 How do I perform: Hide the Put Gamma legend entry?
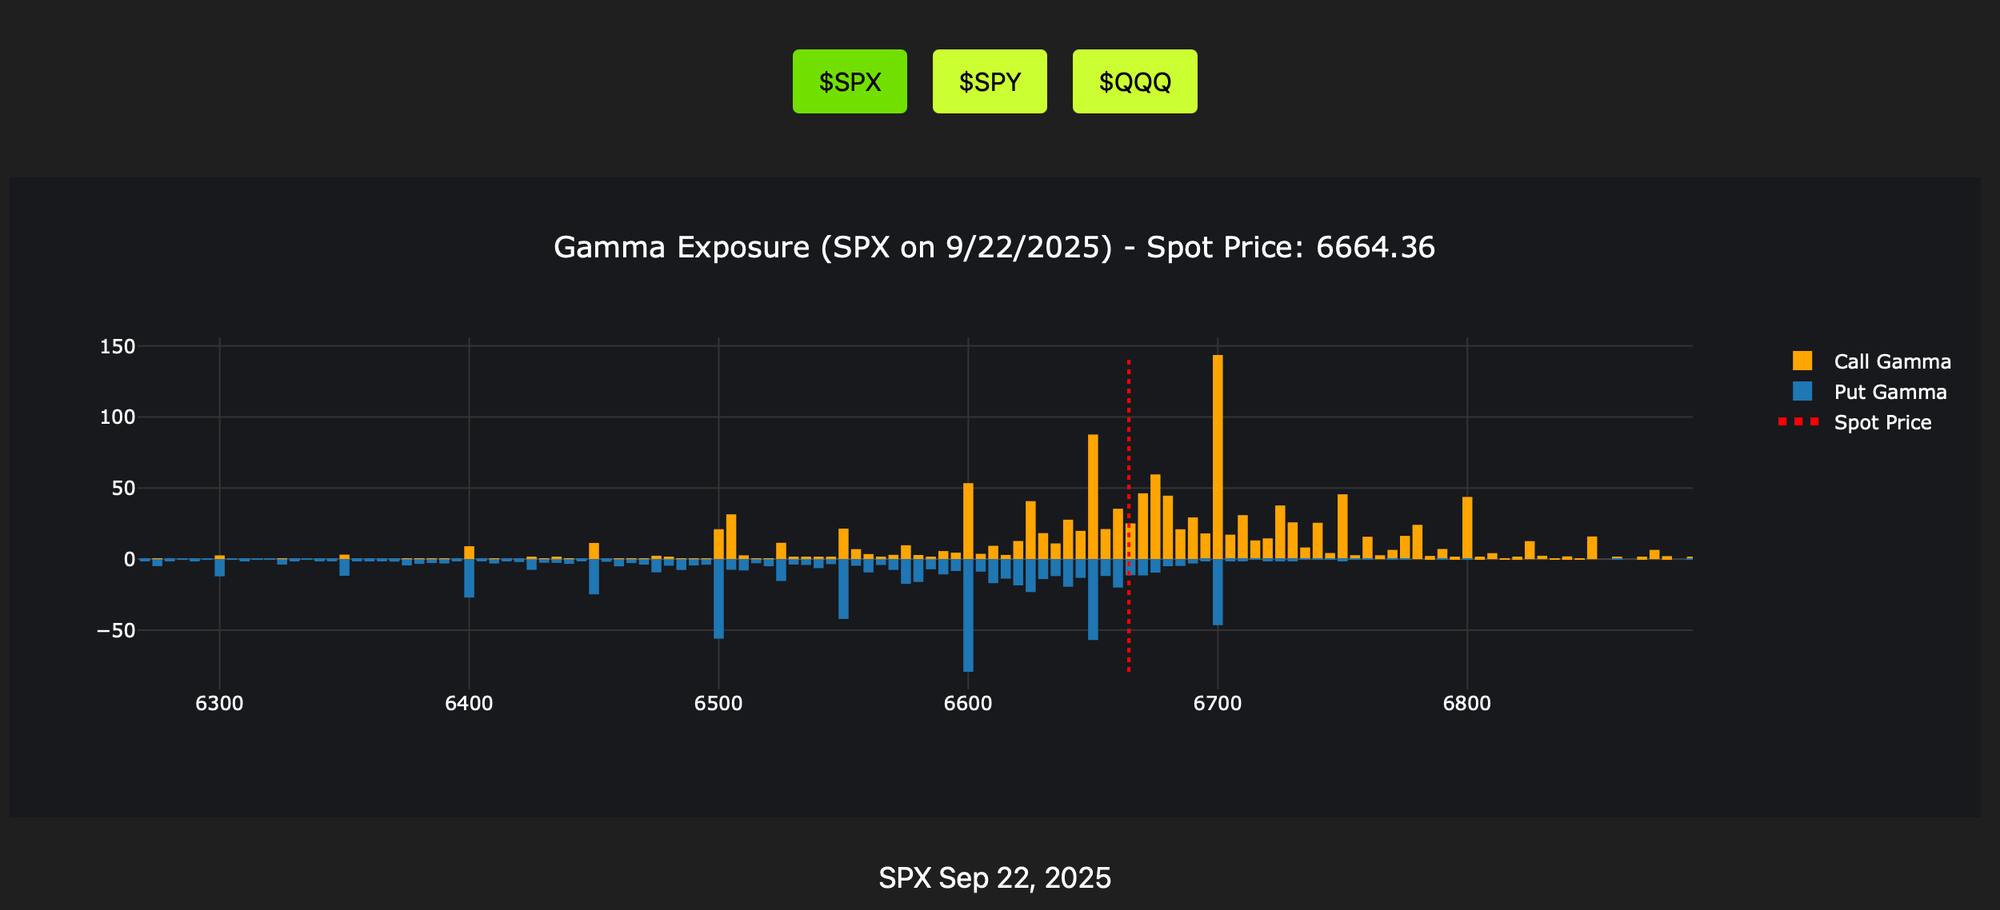(x=1889, y=392)
